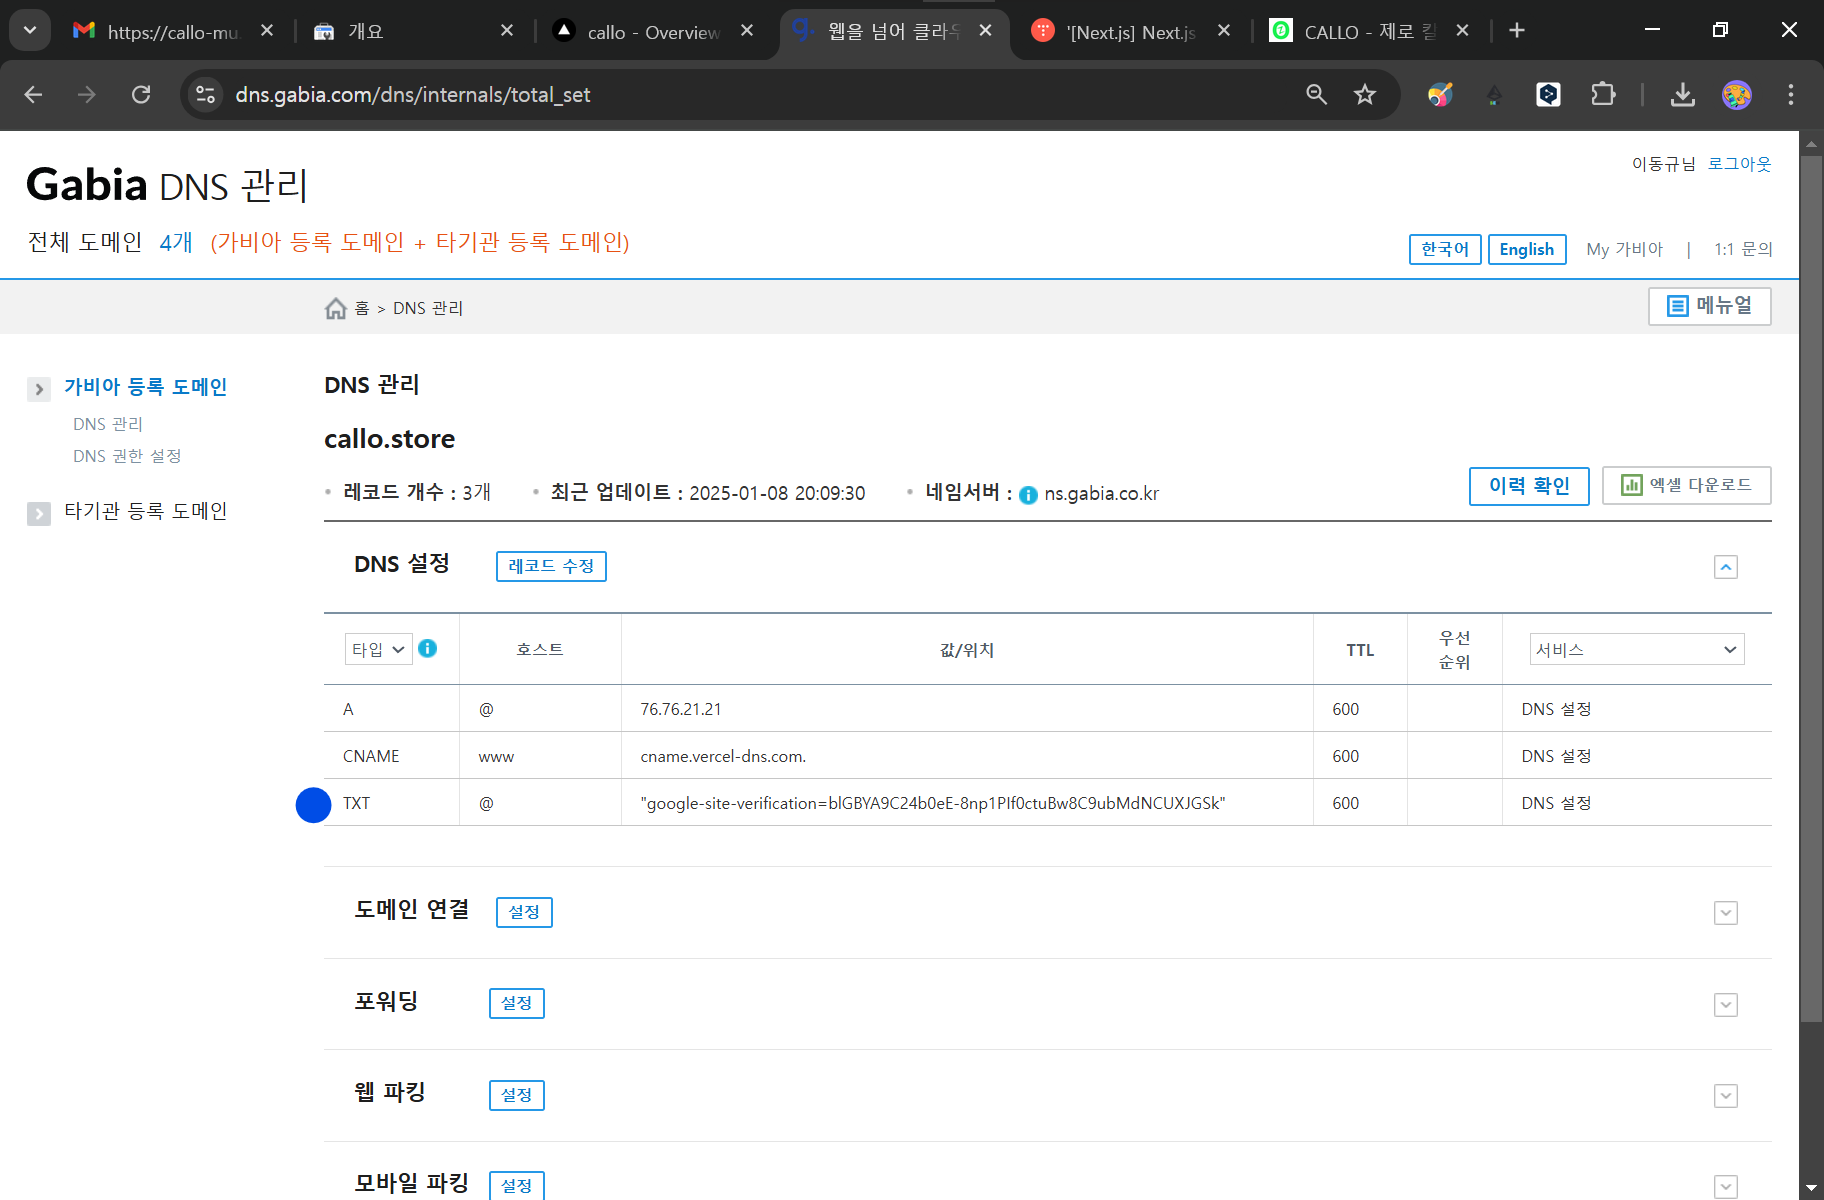Open the 메뉴얼 button

pyautogui.click(x=1709, y=306)
